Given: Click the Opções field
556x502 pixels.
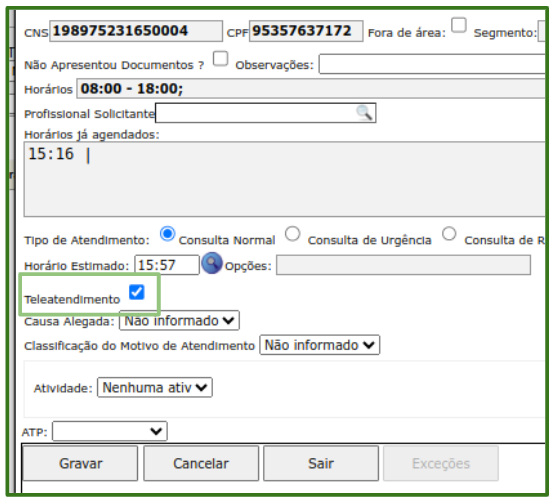Looking at the screenshot, I should tap(404, 265).
